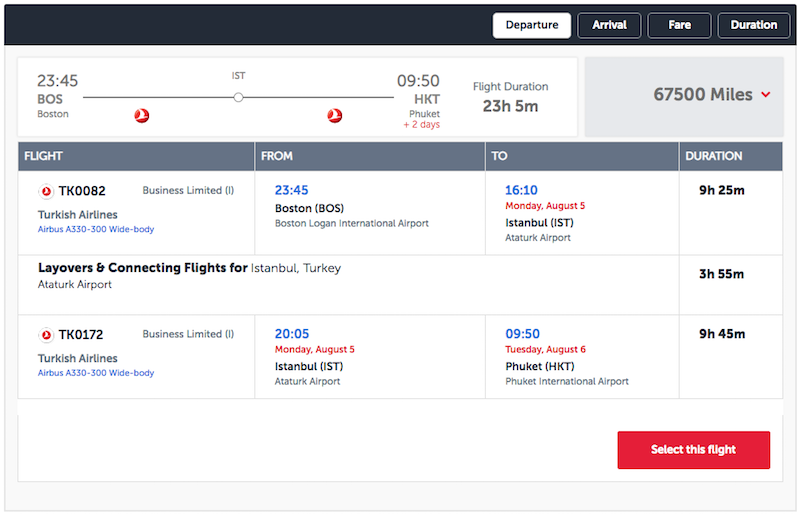Open Airbus A330-300 link for TK0172
Viewport: 800px width, 514px height.
click(96, 373)
